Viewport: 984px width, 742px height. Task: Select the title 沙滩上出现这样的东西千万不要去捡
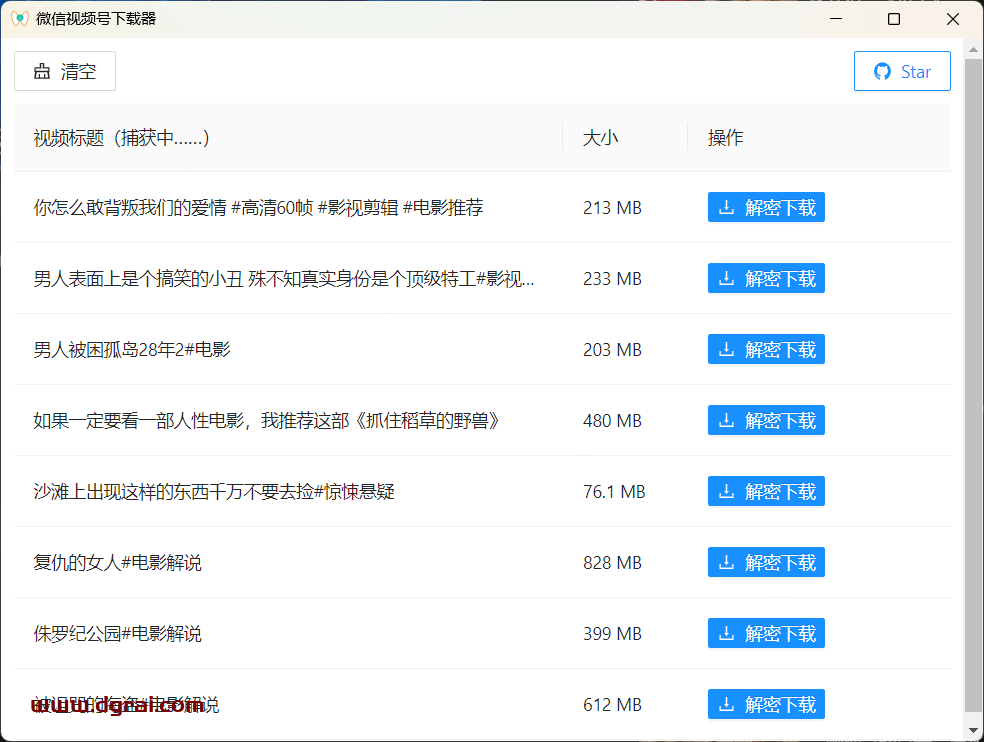[214, 491]
